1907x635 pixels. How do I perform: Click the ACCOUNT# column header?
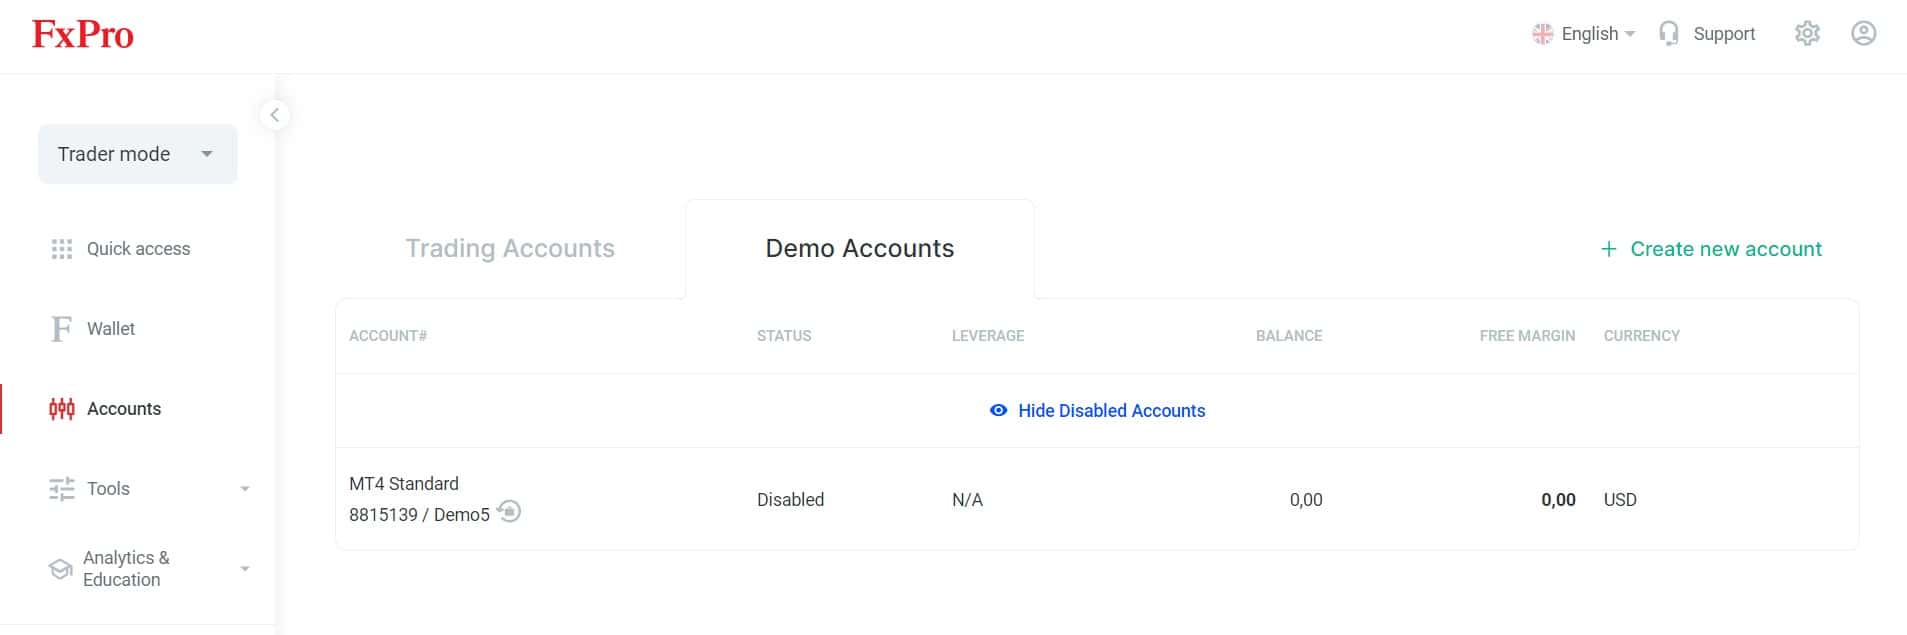[388, 336]
